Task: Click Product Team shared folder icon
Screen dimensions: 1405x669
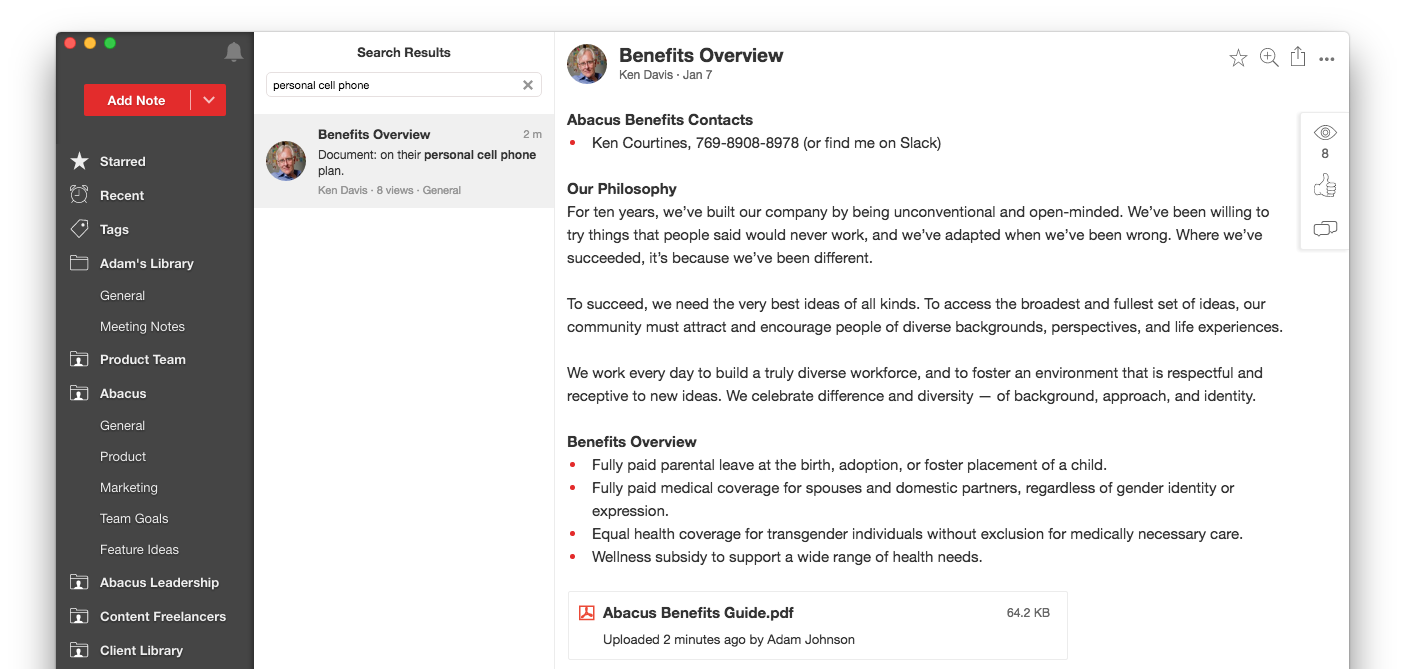Action: (79, 359)
